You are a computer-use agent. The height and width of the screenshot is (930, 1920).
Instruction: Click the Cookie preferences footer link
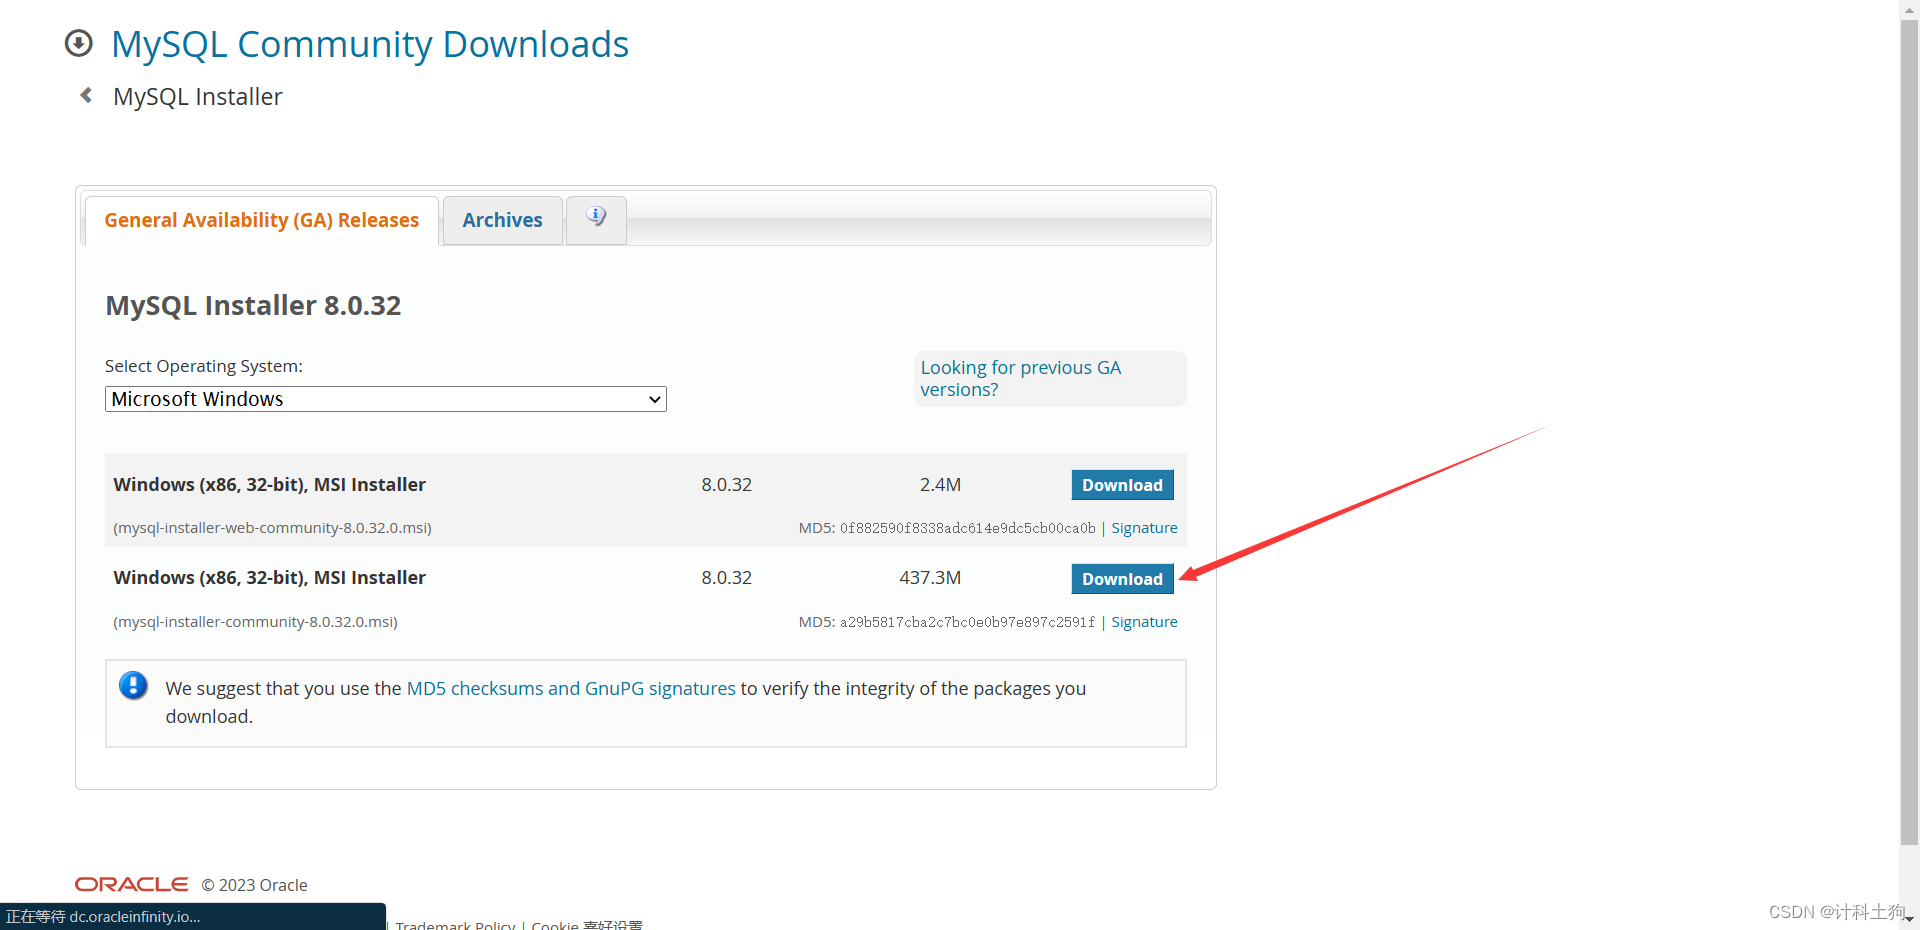pyautogui.click(x=587, y=925)
